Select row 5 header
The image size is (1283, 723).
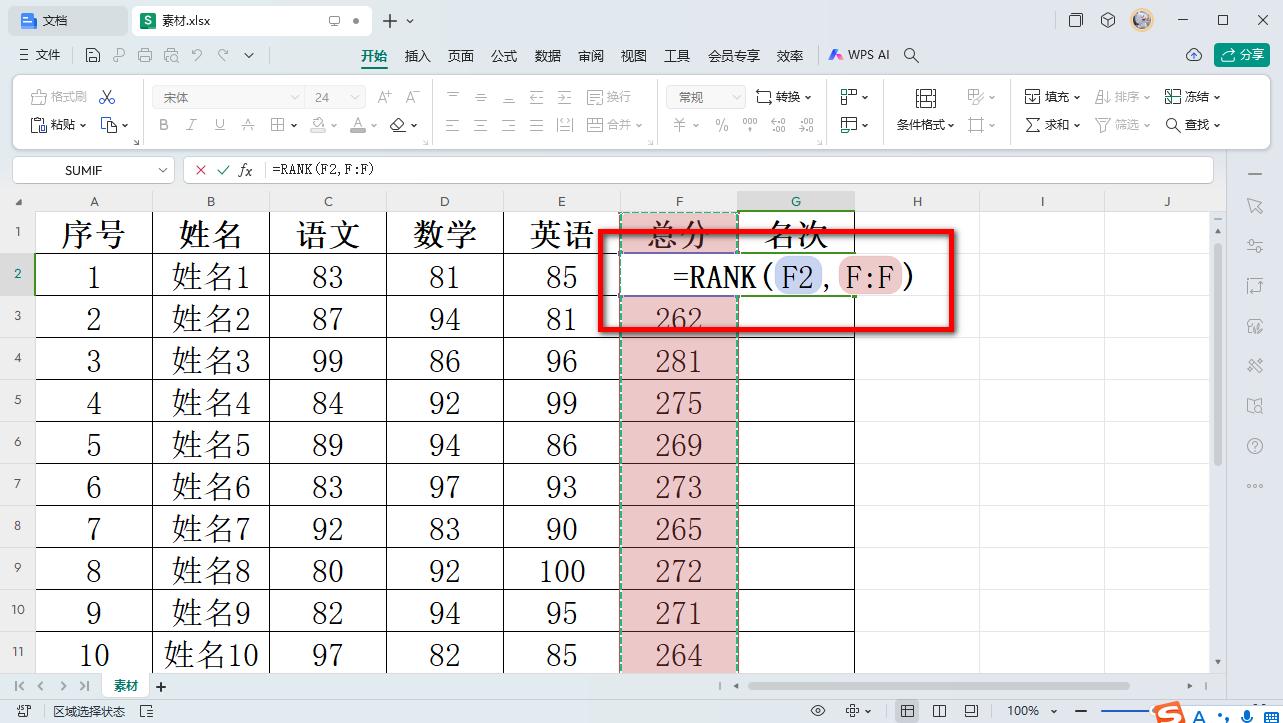pos(18,400)
